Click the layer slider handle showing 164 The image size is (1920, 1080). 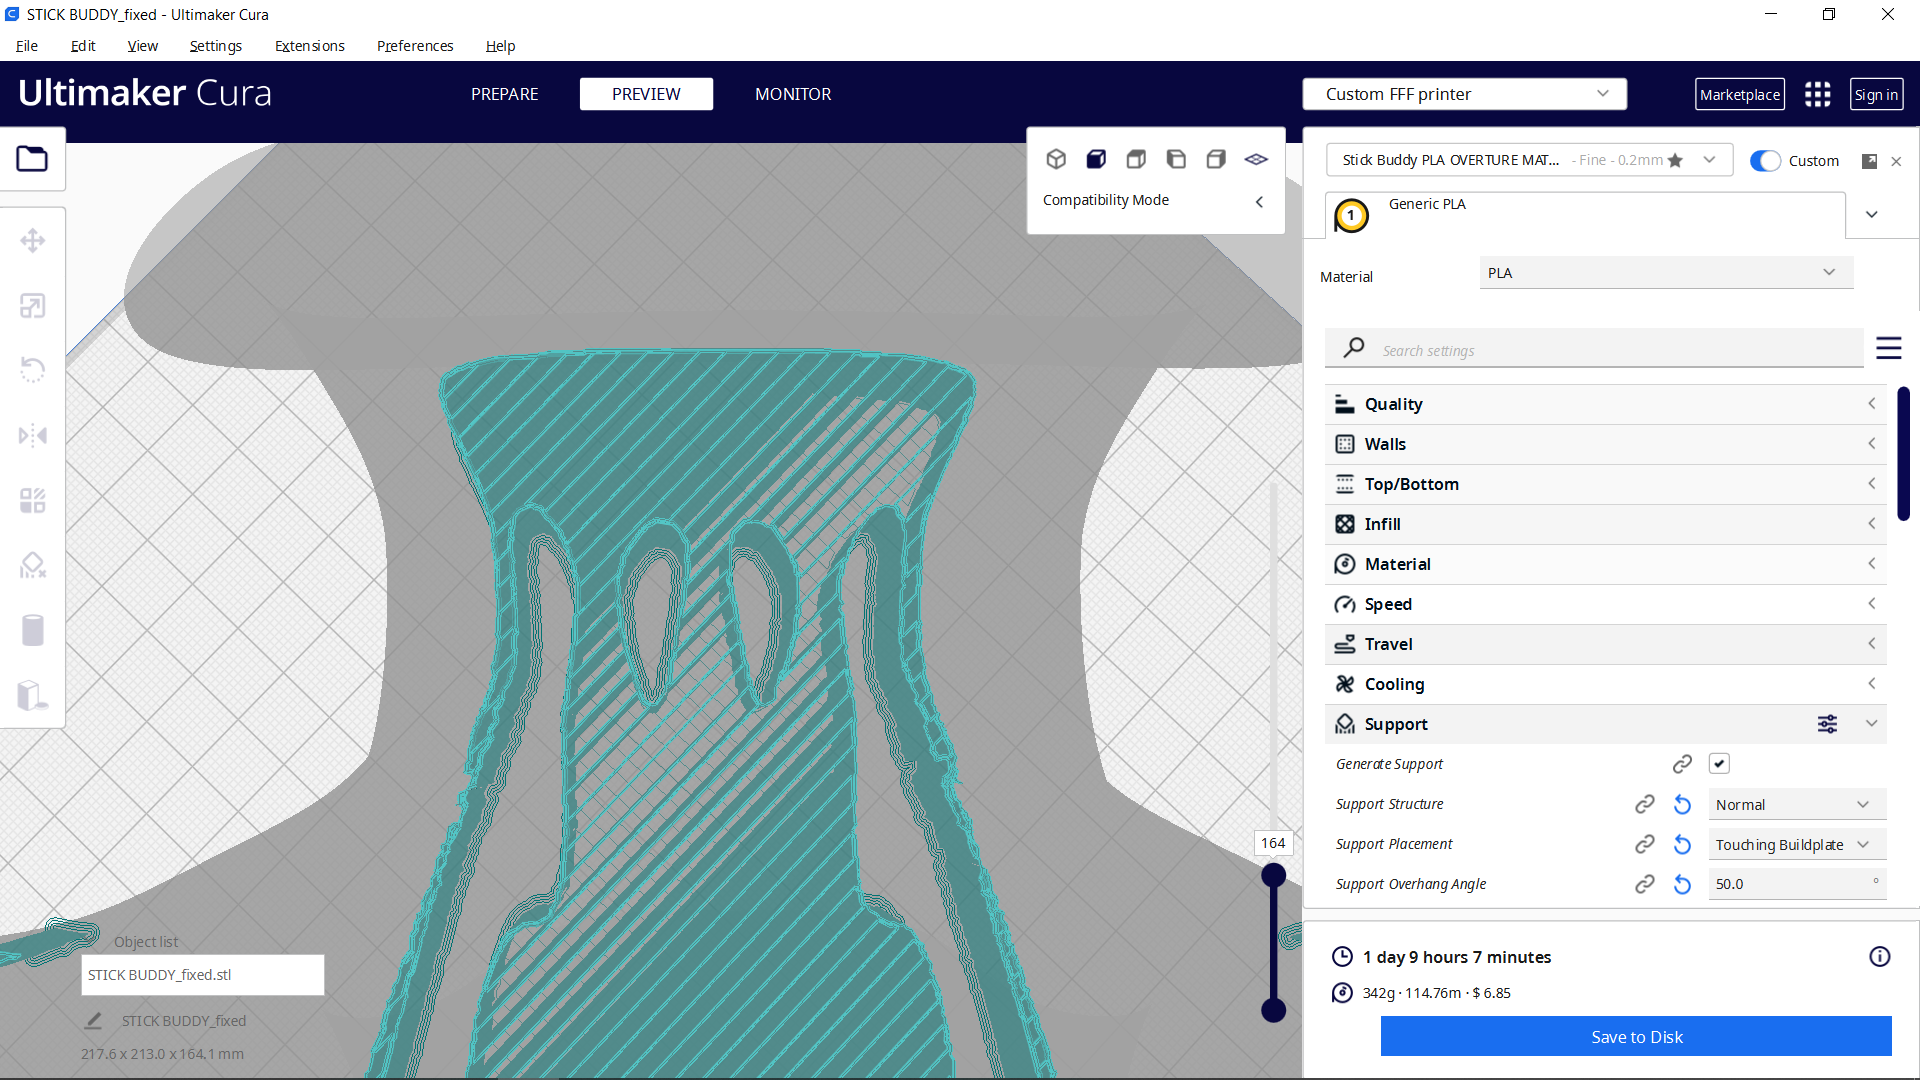point(1273,874)
